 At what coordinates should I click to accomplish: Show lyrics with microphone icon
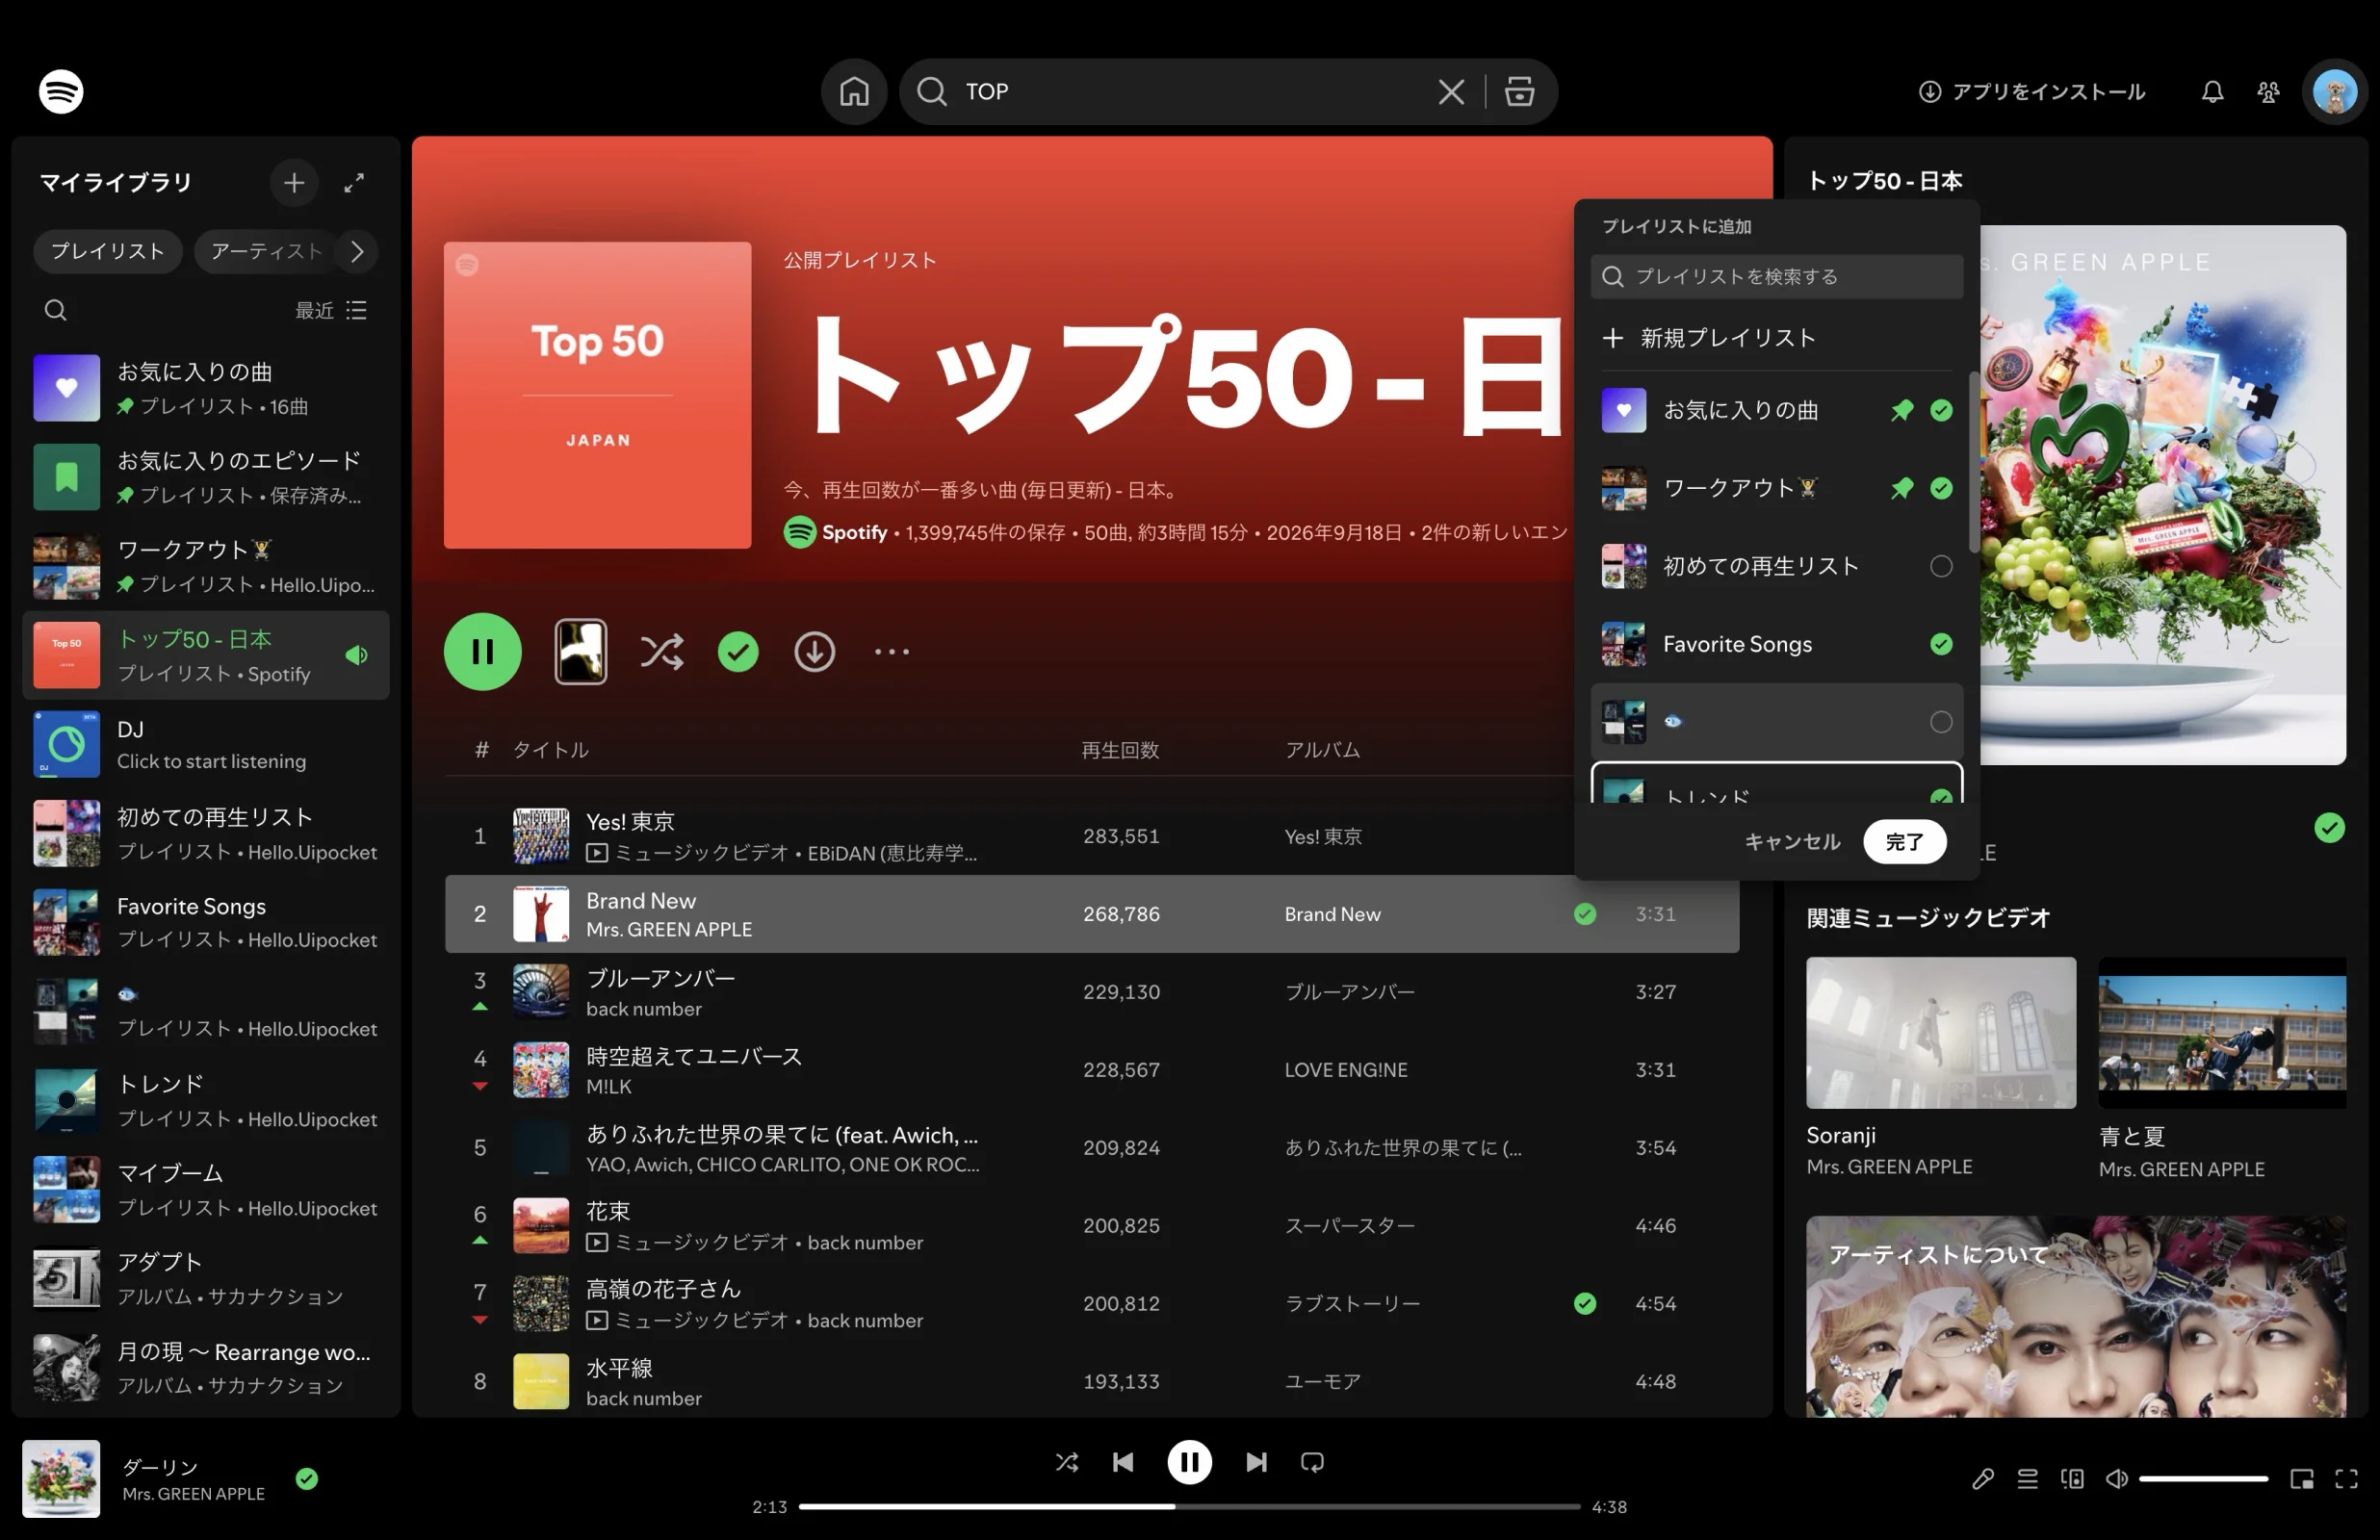[x=1983, y=1479]
